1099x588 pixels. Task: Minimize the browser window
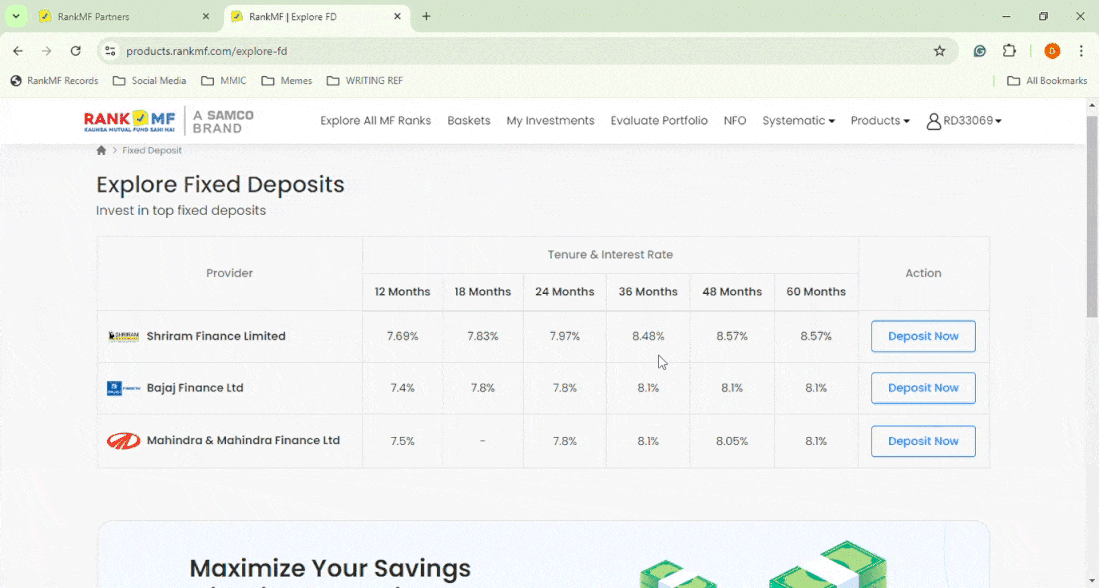pyautogui.click(x=1006, y=16)
